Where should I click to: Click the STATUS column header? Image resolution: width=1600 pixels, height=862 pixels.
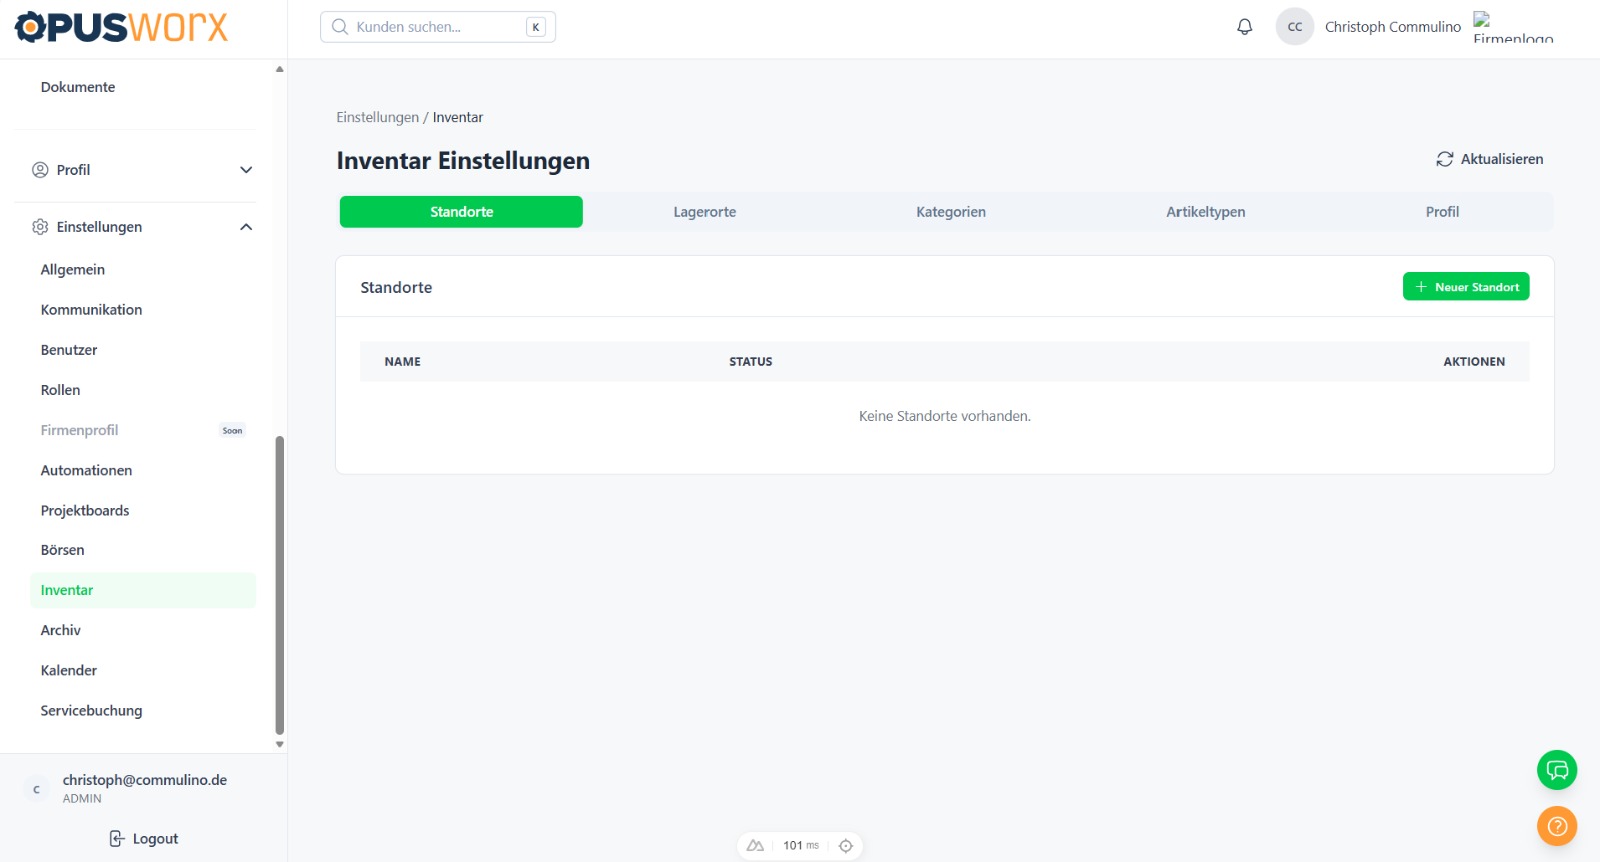point(750,362)
